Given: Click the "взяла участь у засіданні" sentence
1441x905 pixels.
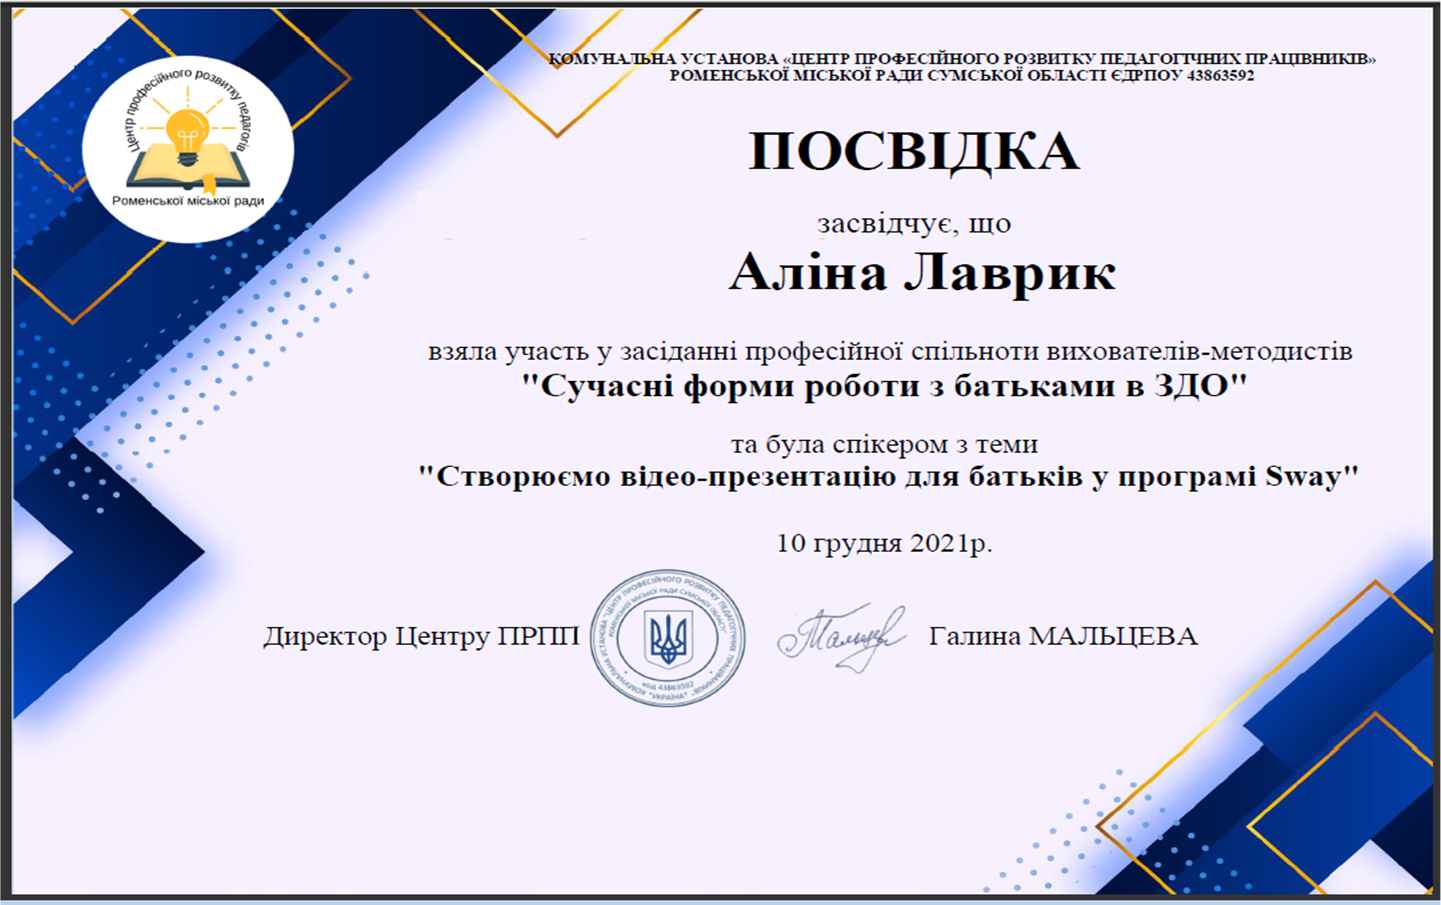Looking at the screenshot, I should click(890, 351).
